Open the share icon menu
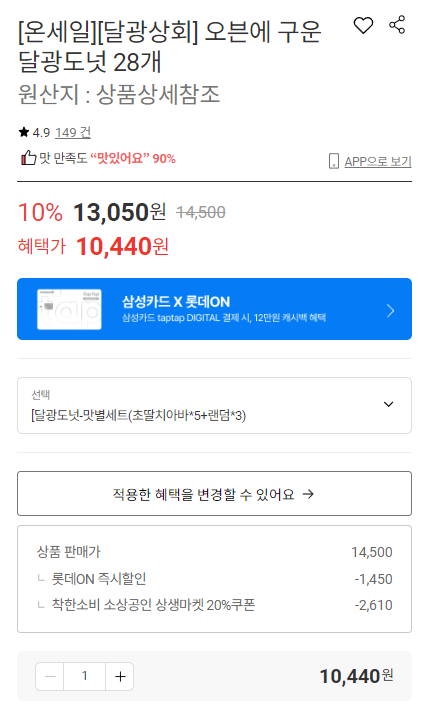Viewport: 425px width, 716px height. click(x=397, y=25)
